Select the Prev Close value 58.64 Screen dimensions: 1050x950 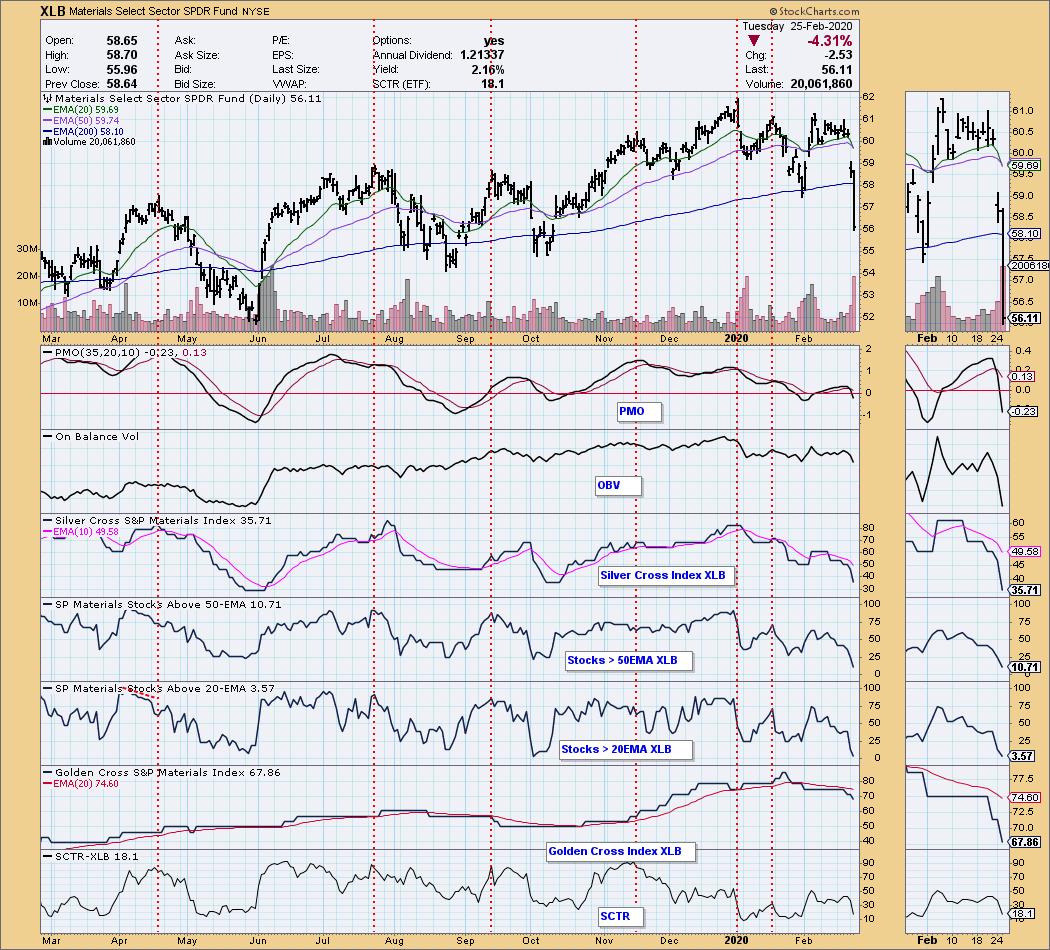tap(122, 84)
